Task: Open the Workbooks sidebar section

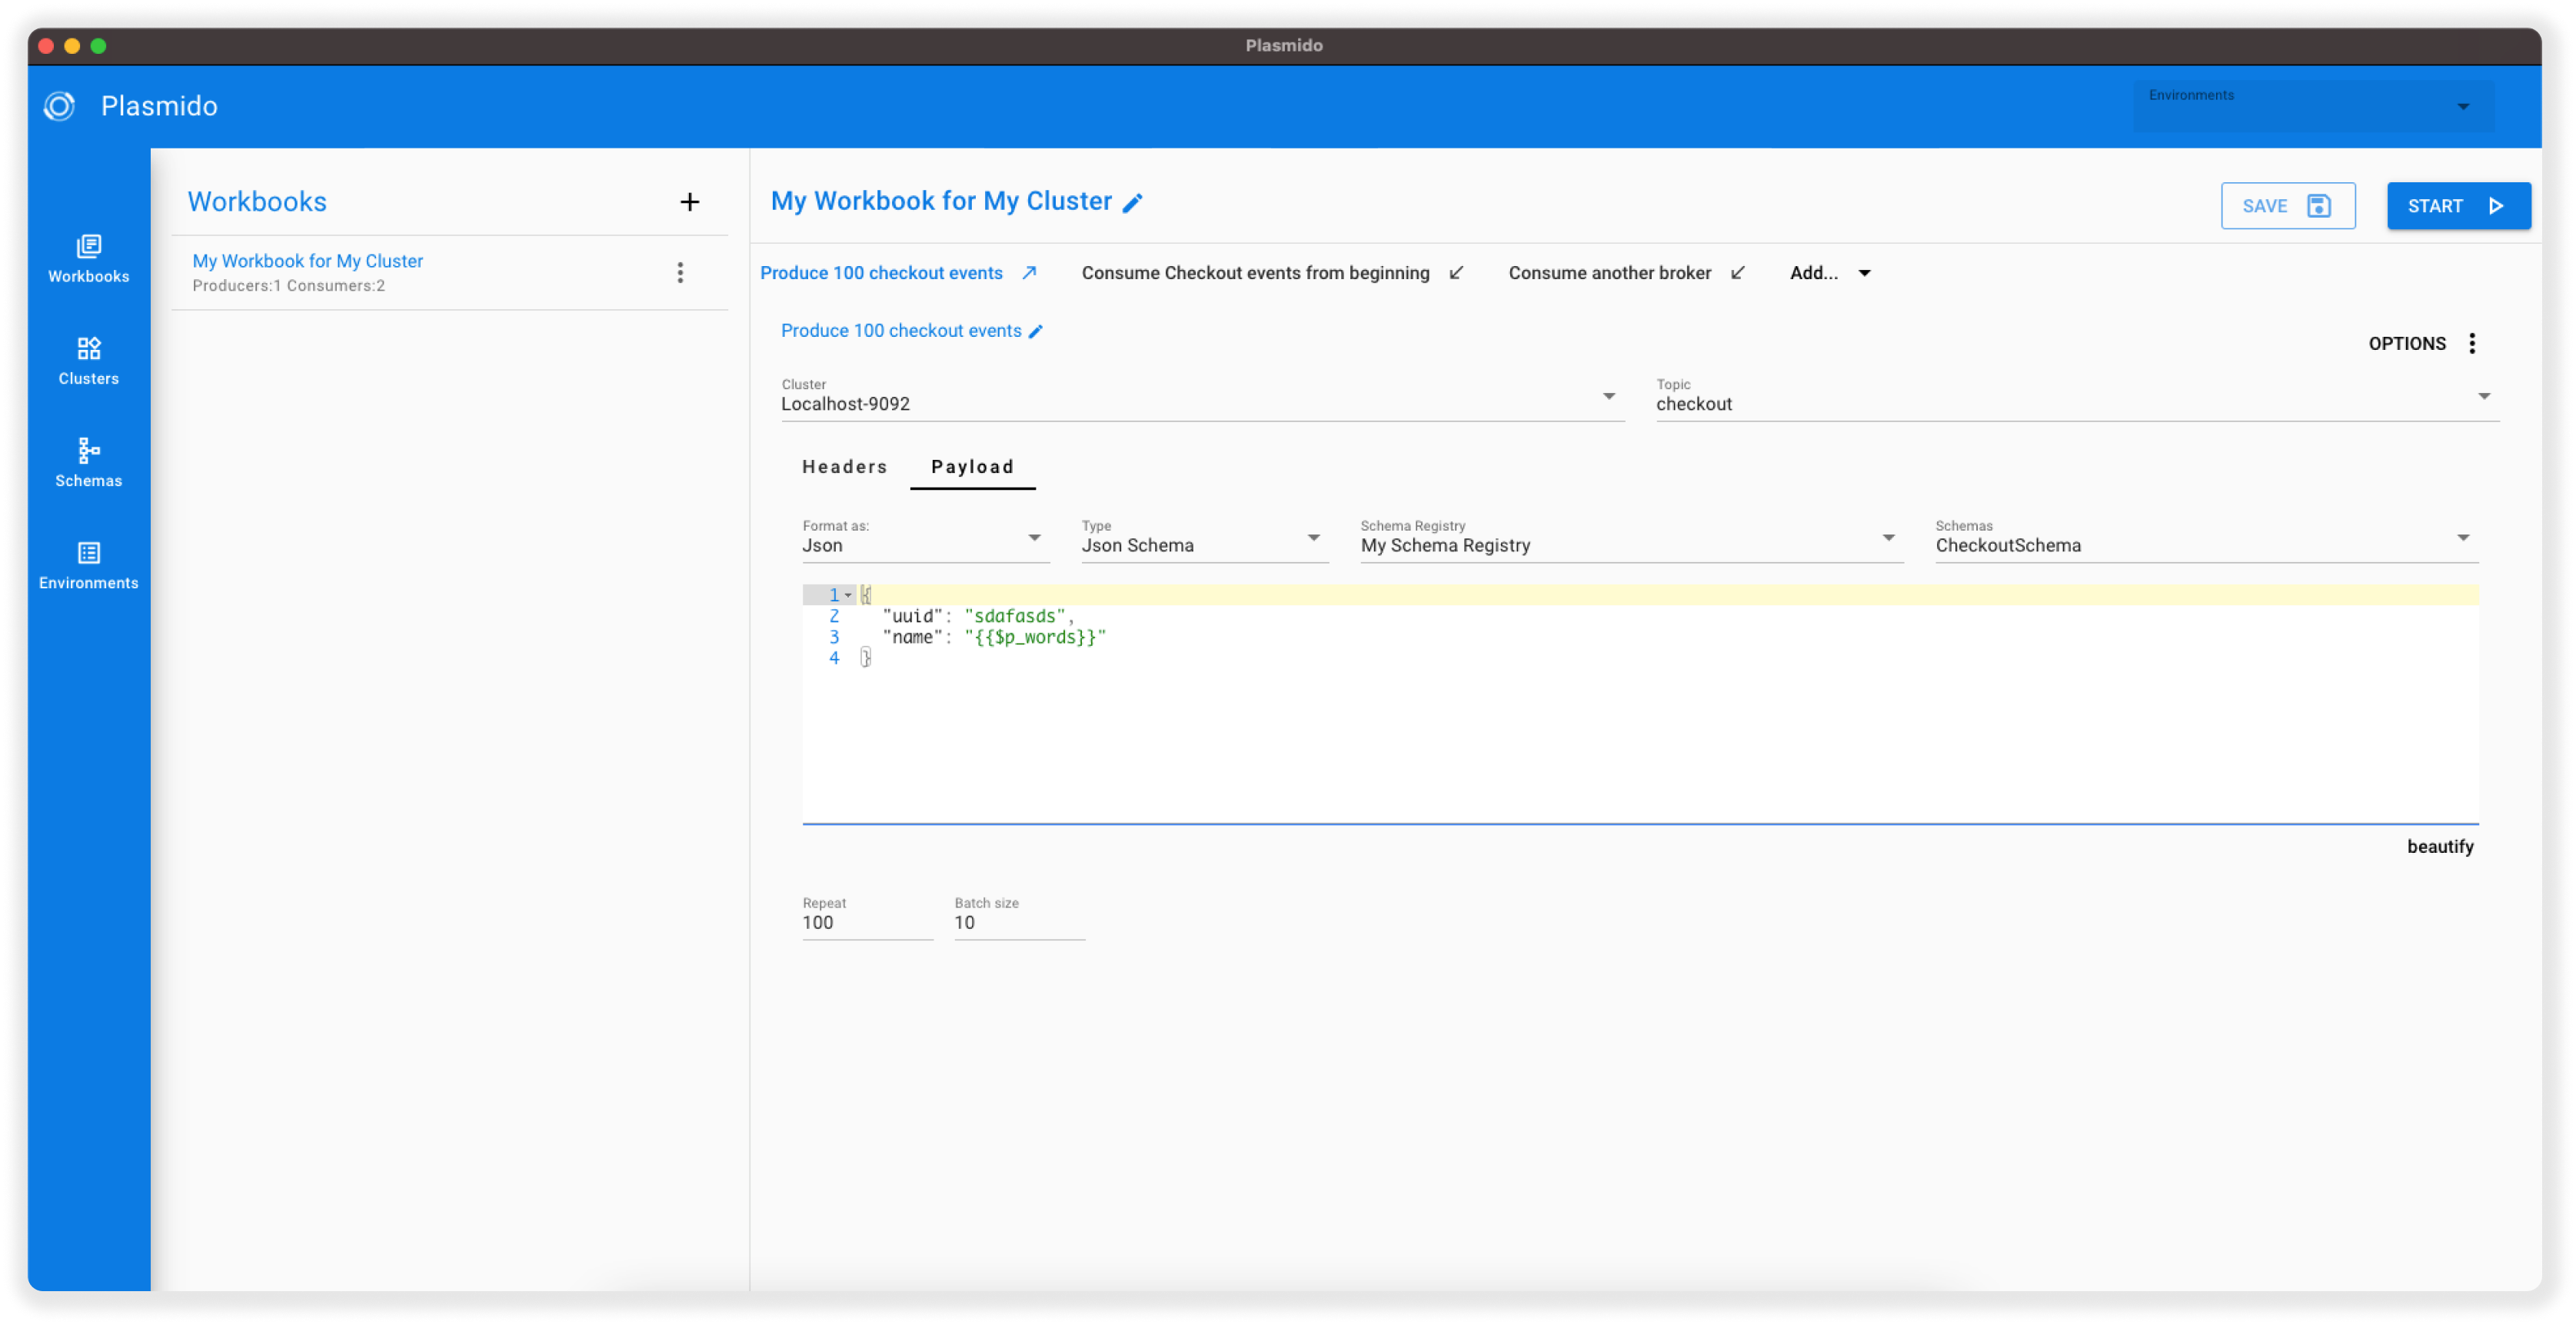Action: 88,258
